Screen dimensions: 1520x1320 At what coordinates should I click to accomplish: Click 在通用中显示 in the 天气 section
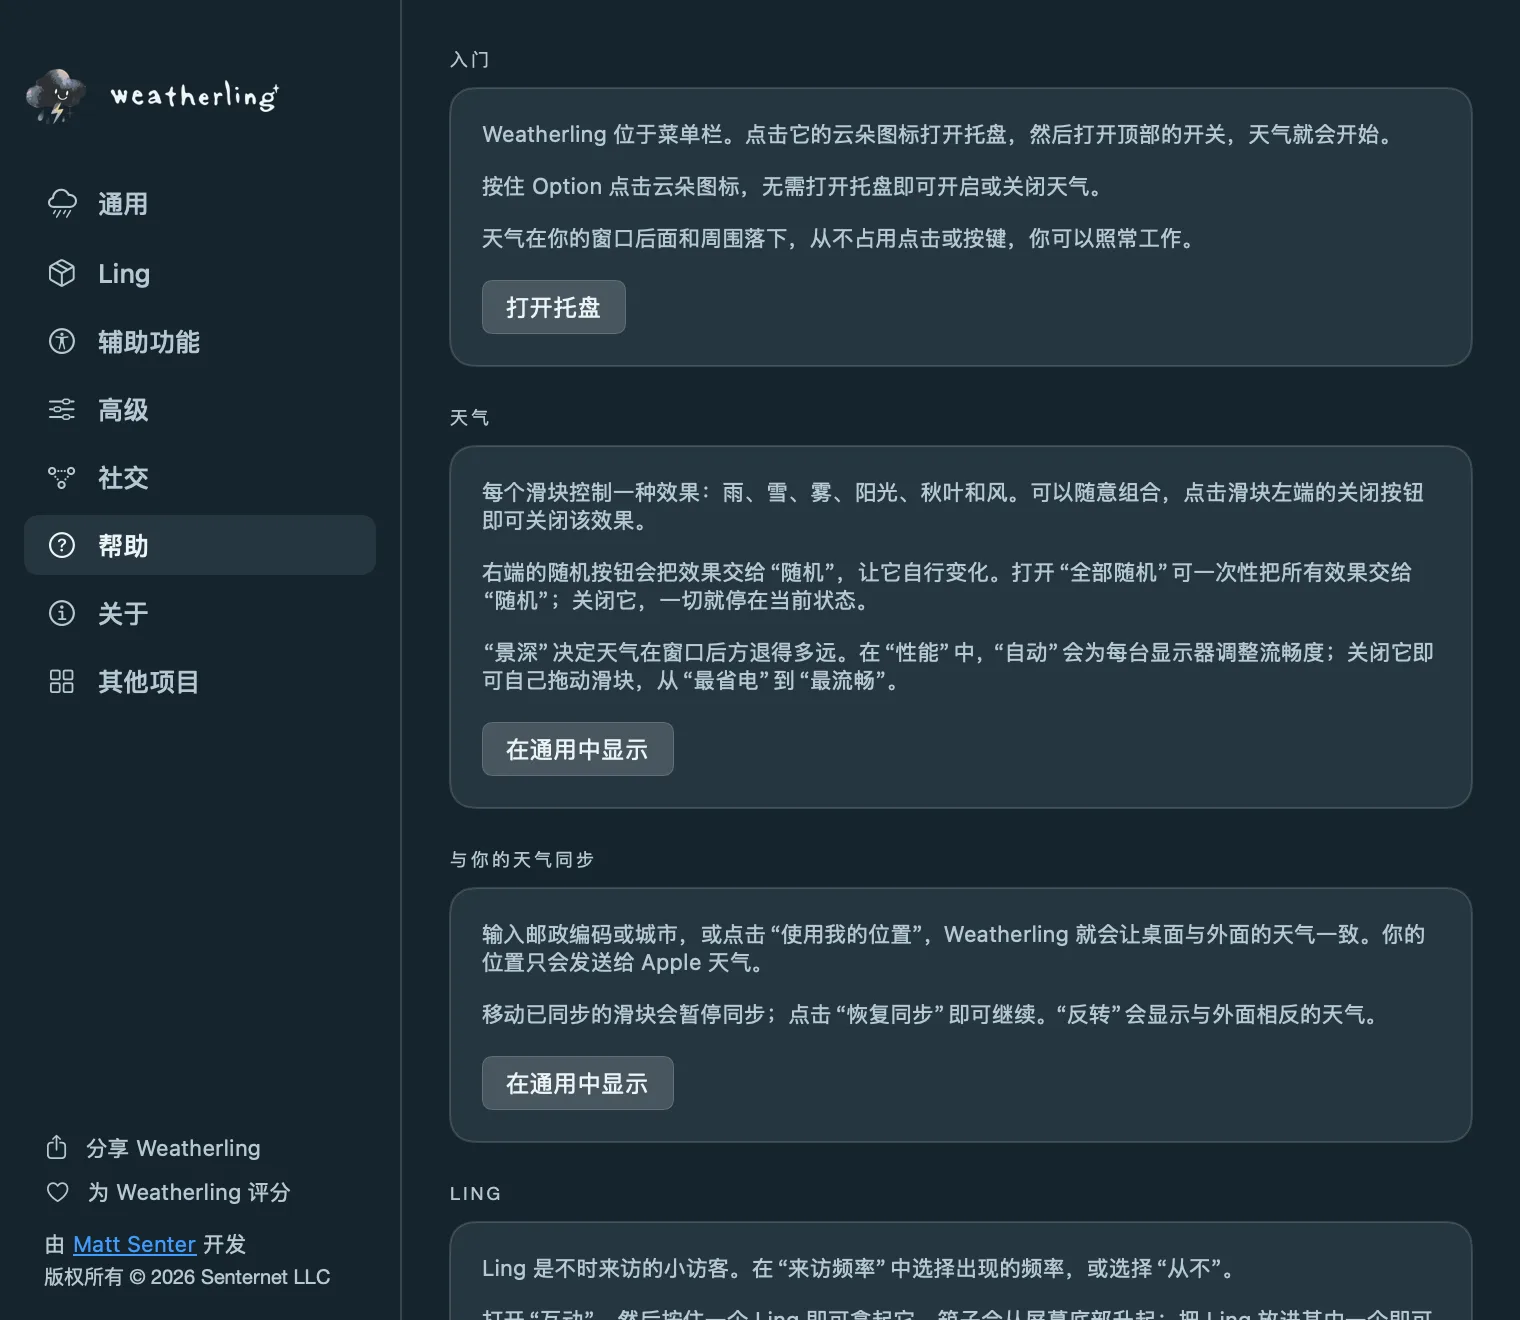click(578, 749)
